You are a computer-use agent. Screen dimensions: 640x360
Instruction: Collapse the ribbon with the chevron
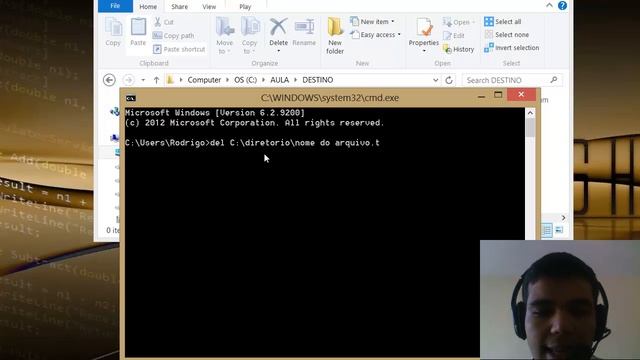(x=549, y=5)
